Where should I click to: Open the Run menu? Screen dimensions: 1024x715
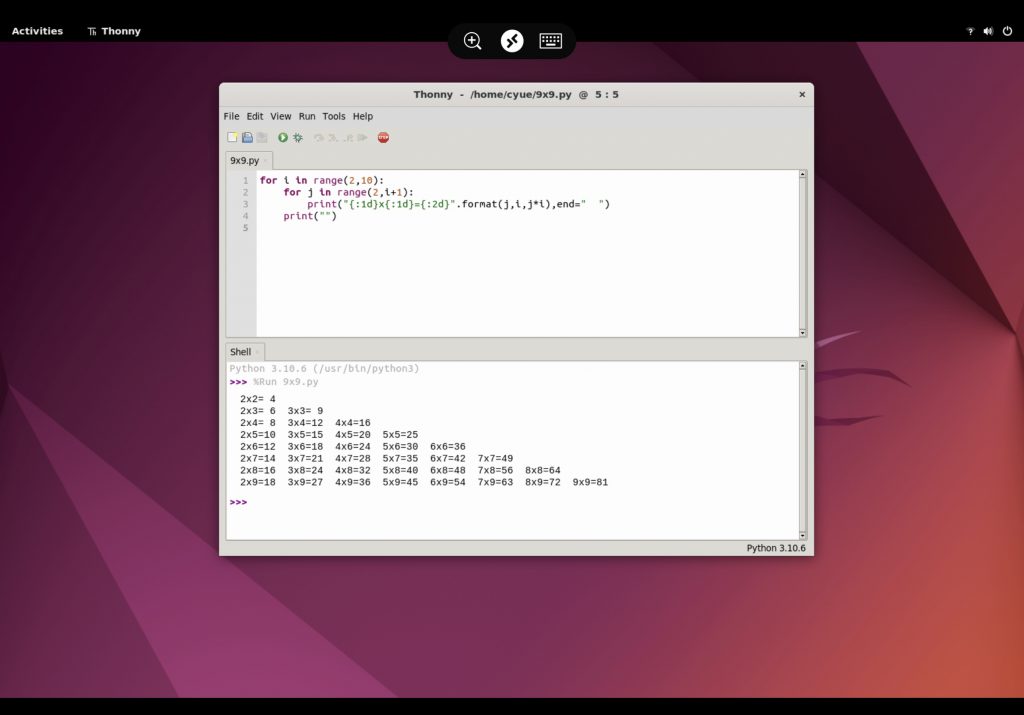tap(307, 116)
